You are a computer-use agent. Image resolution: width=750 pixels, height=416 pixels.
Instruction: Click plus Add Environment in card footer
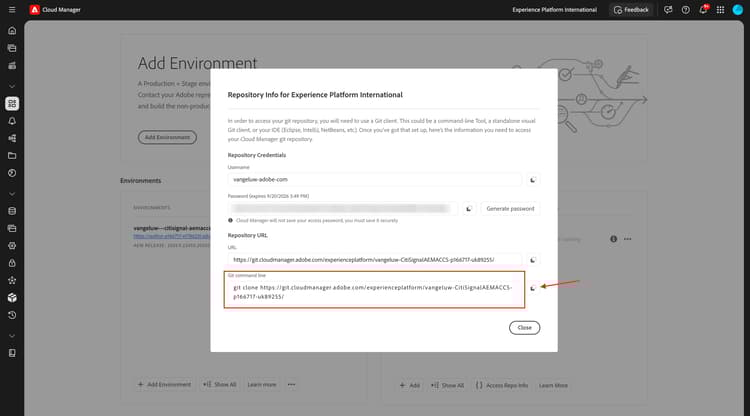pos(164,384)
